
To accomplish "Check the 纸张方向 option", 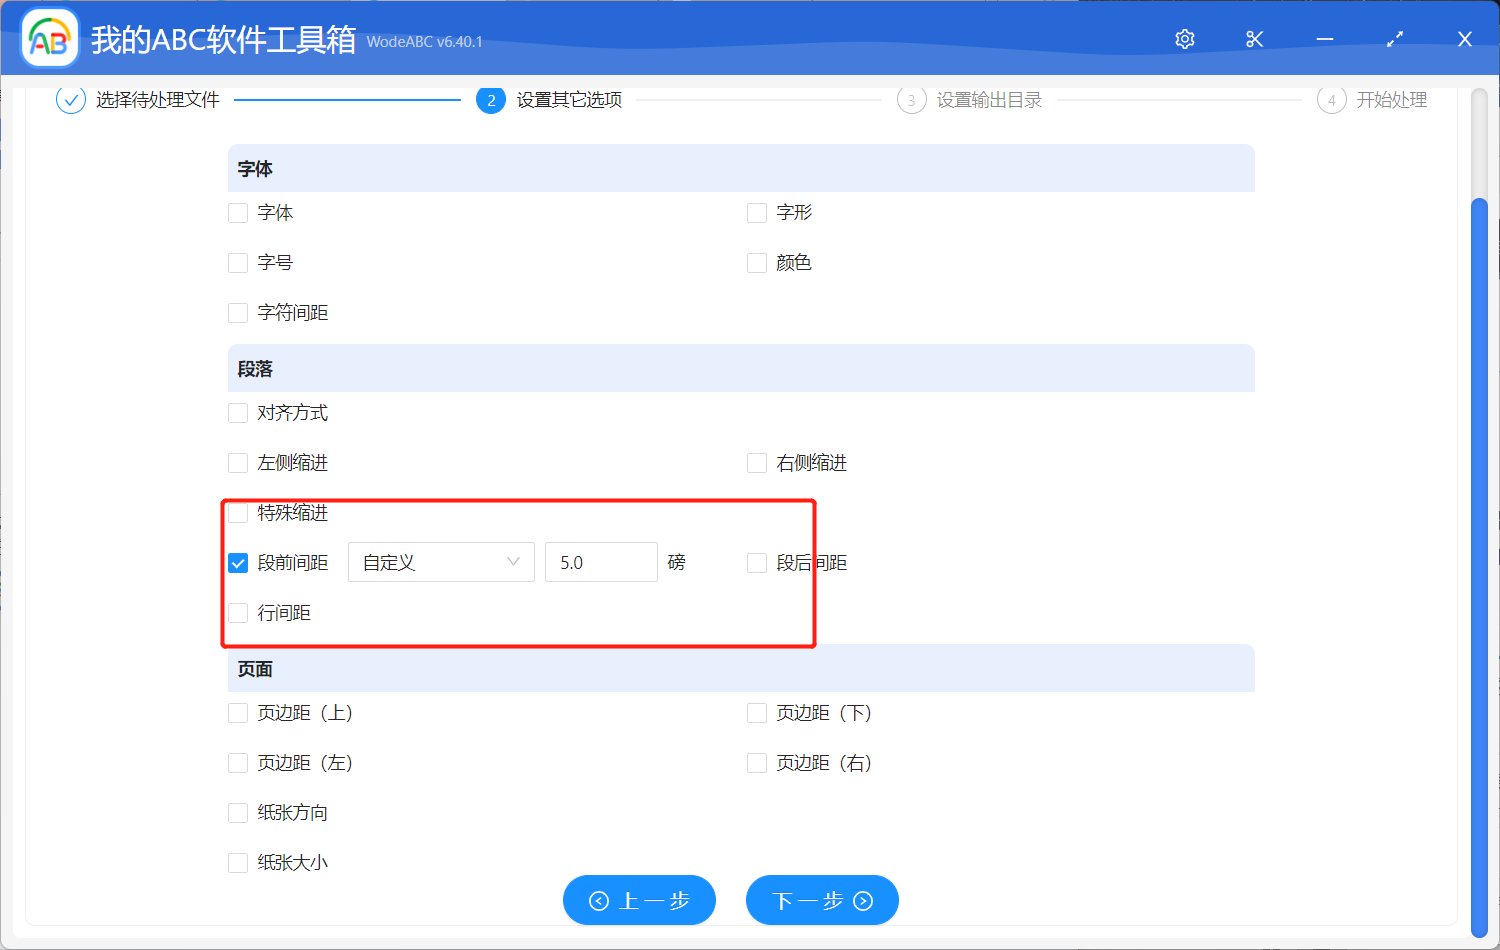I will (237, 812).
